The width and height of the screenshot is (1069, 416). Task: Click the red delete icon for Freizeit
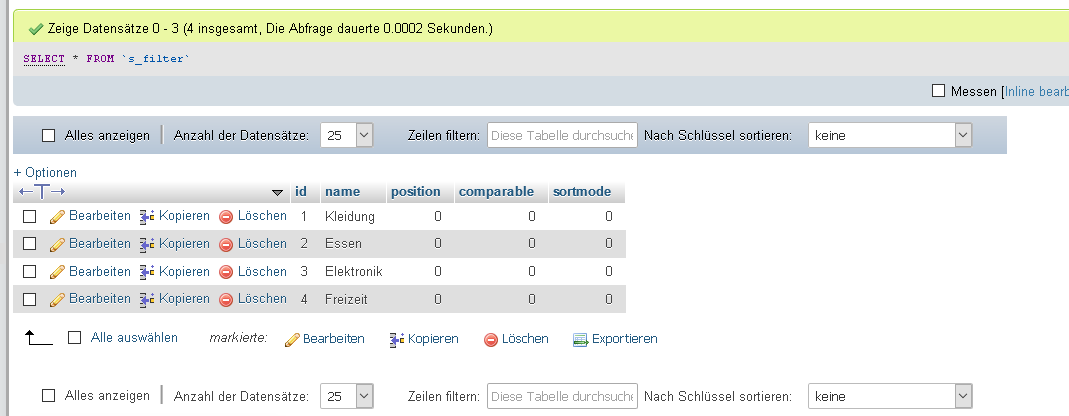226,299
